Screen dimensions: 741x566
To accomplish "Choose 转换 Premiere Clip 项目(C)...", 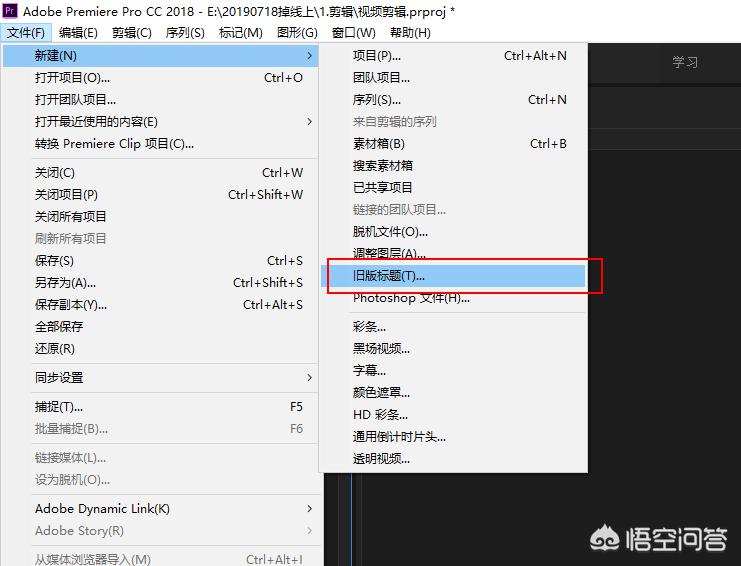I will [x=161, y=144].
